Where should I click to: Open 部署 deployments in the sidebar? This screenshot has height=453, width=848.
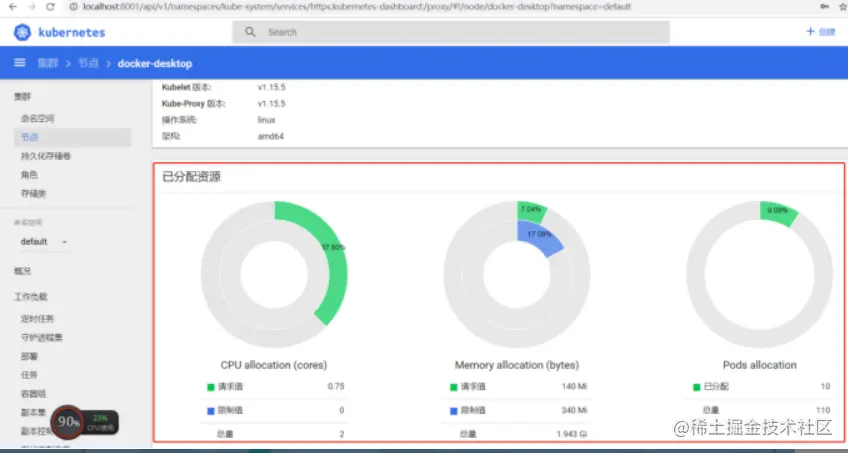29,357
